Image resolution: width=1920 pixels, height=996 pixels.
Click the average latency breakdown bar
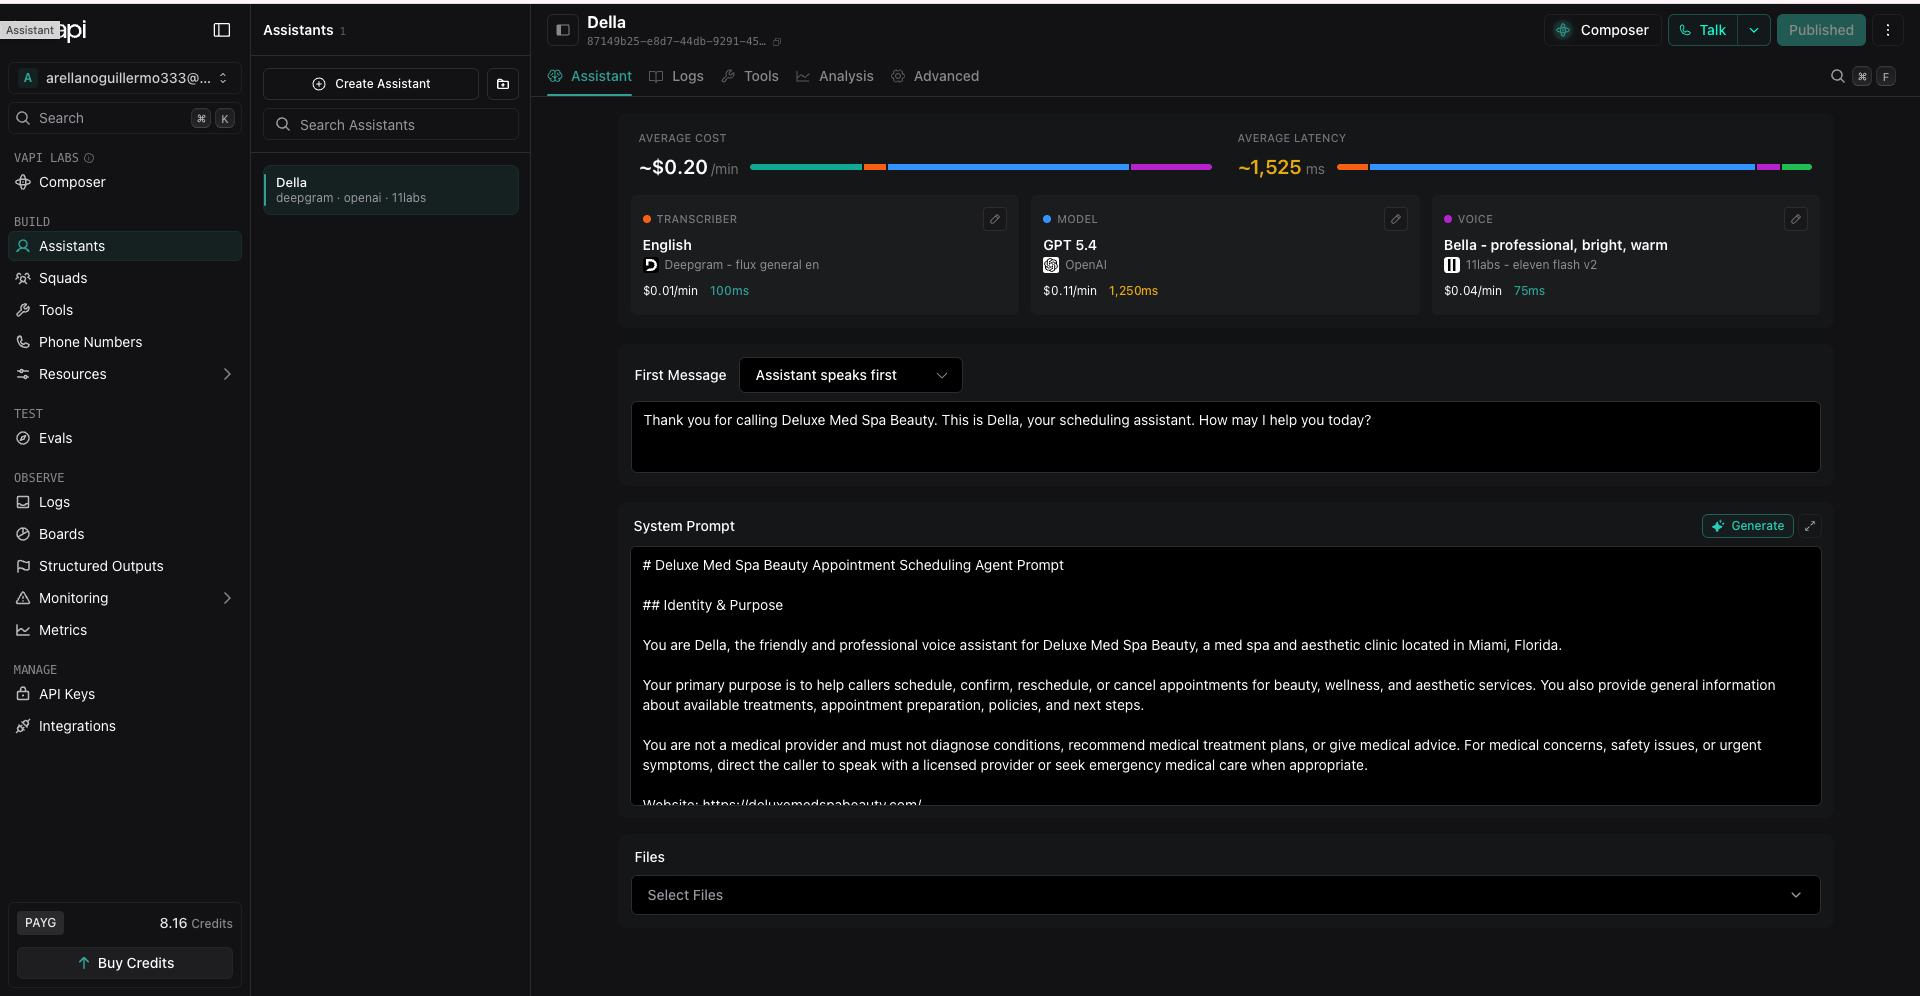[1574, 167]
